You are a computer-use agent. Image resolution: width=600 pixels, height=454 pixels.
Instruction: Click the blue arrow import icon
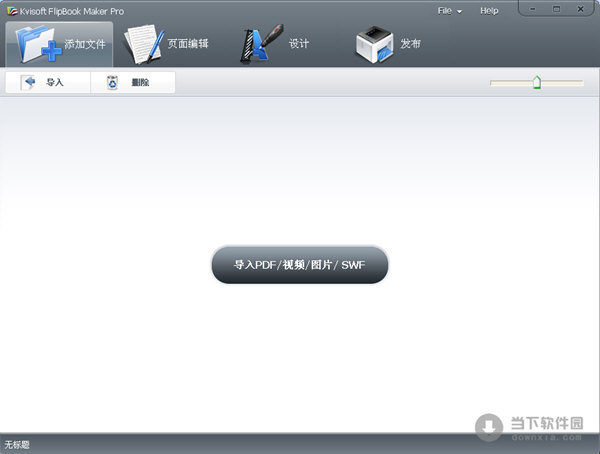(29, 82)
